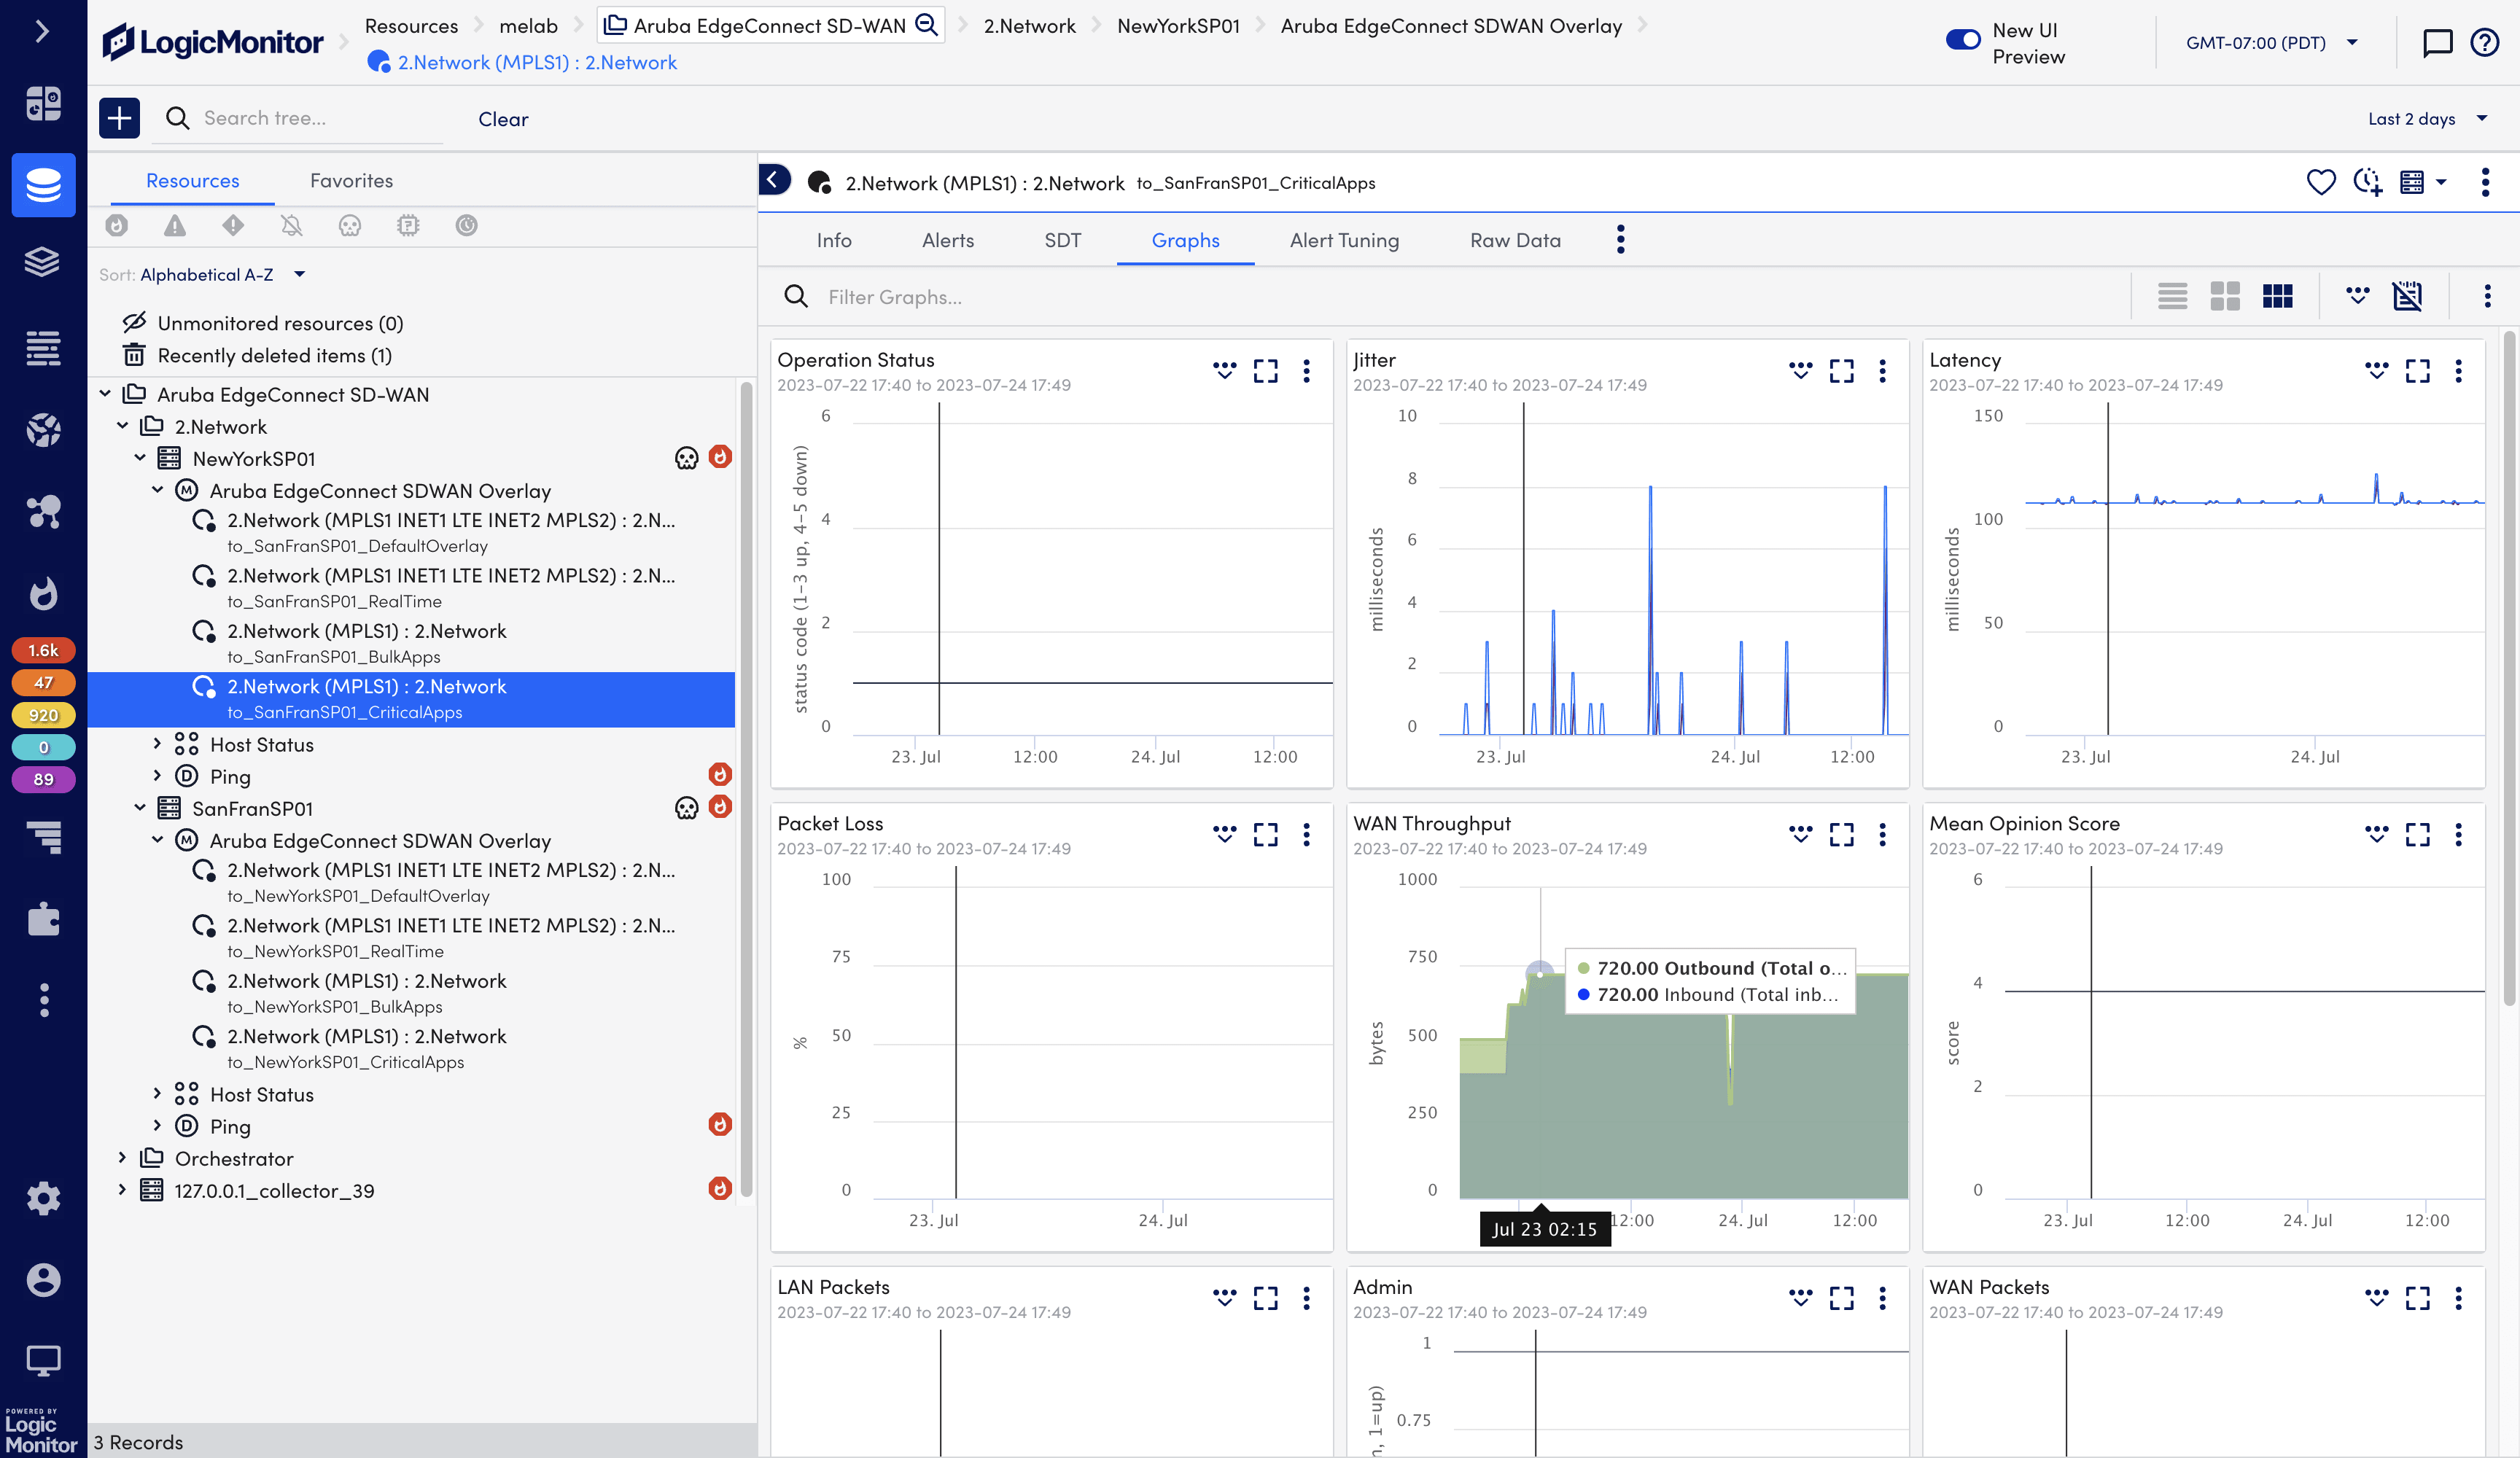Image resolution: width=2520 pixels, height=1458 pixels.
Task: Open the Favorites tab
Action: (351, 181)
